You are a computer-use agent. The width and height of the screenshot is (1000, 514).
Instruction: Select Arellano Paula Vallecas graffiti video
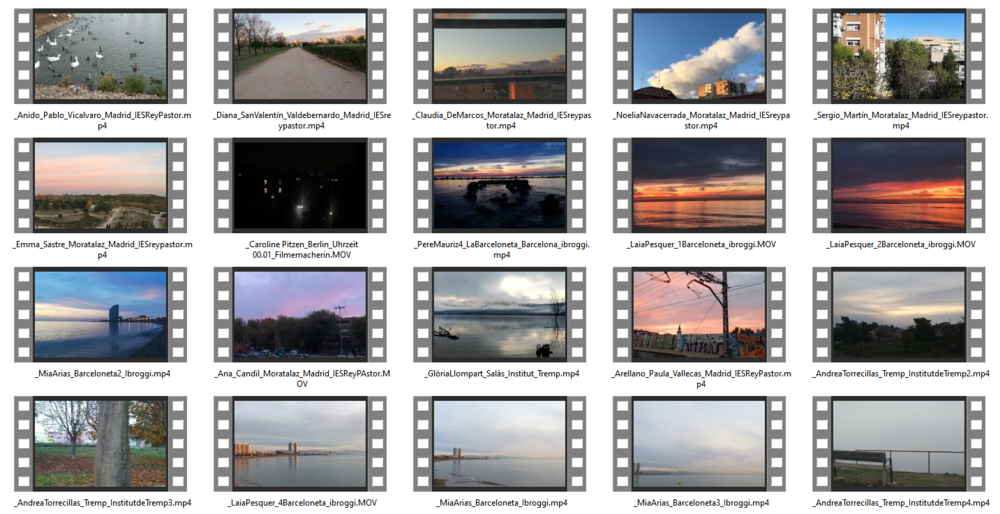click(700, 315)
